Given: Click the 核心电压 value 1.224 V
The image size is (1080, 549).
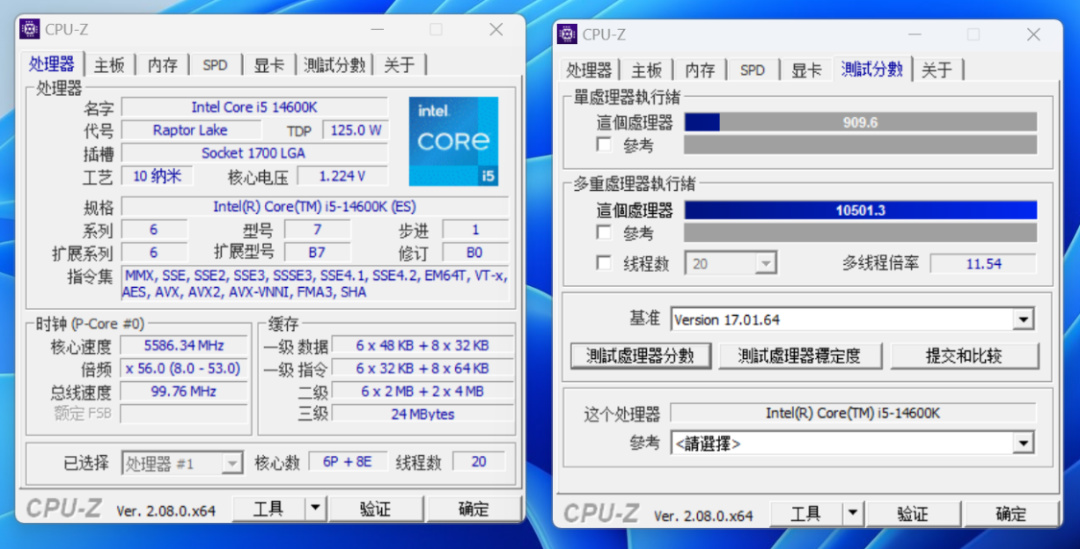Looking at the screenshot, I should 342,176.
